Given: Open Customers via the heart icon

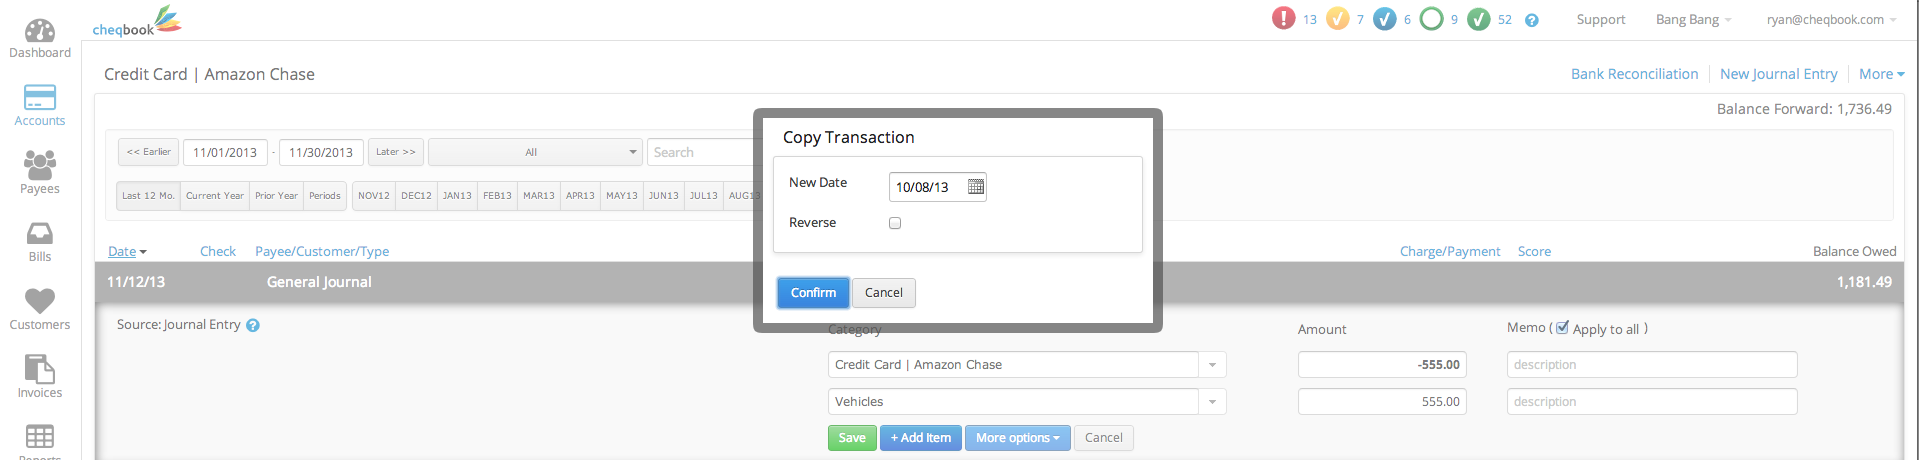Looking at the screenshot, I should 40,301.
